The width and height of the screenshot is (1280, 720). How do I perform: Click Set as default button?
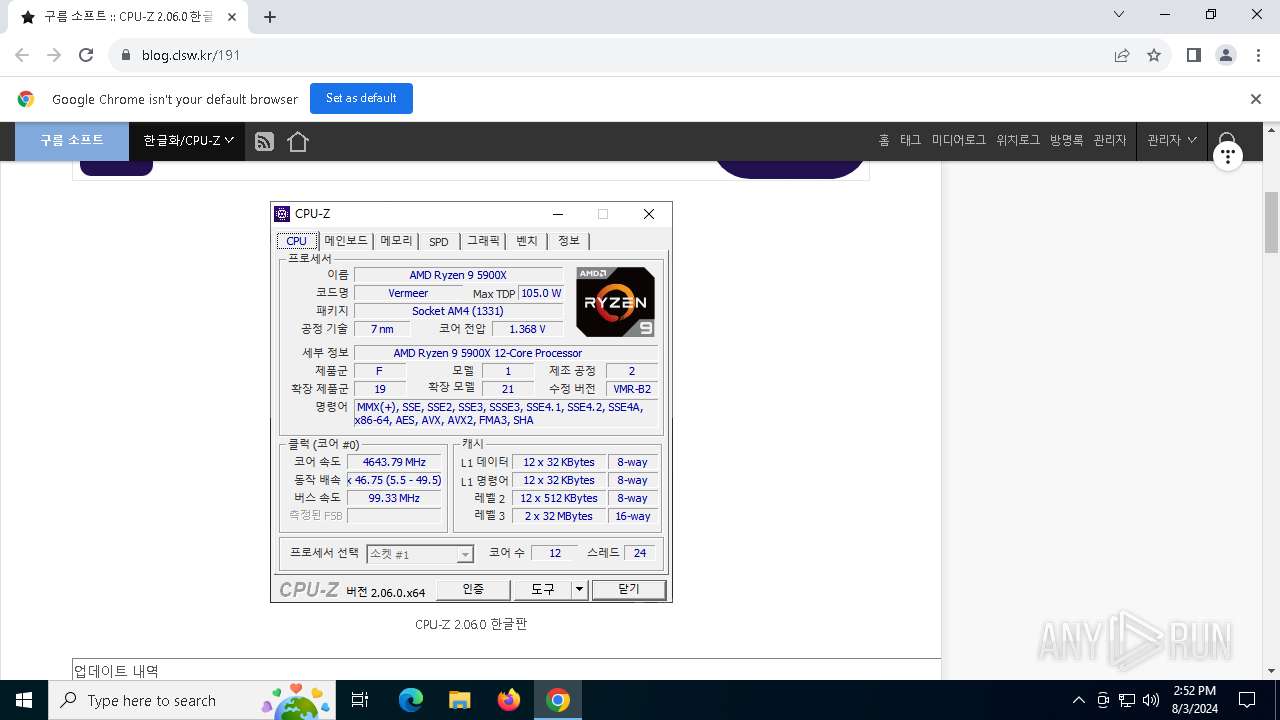tap(361, 98)
